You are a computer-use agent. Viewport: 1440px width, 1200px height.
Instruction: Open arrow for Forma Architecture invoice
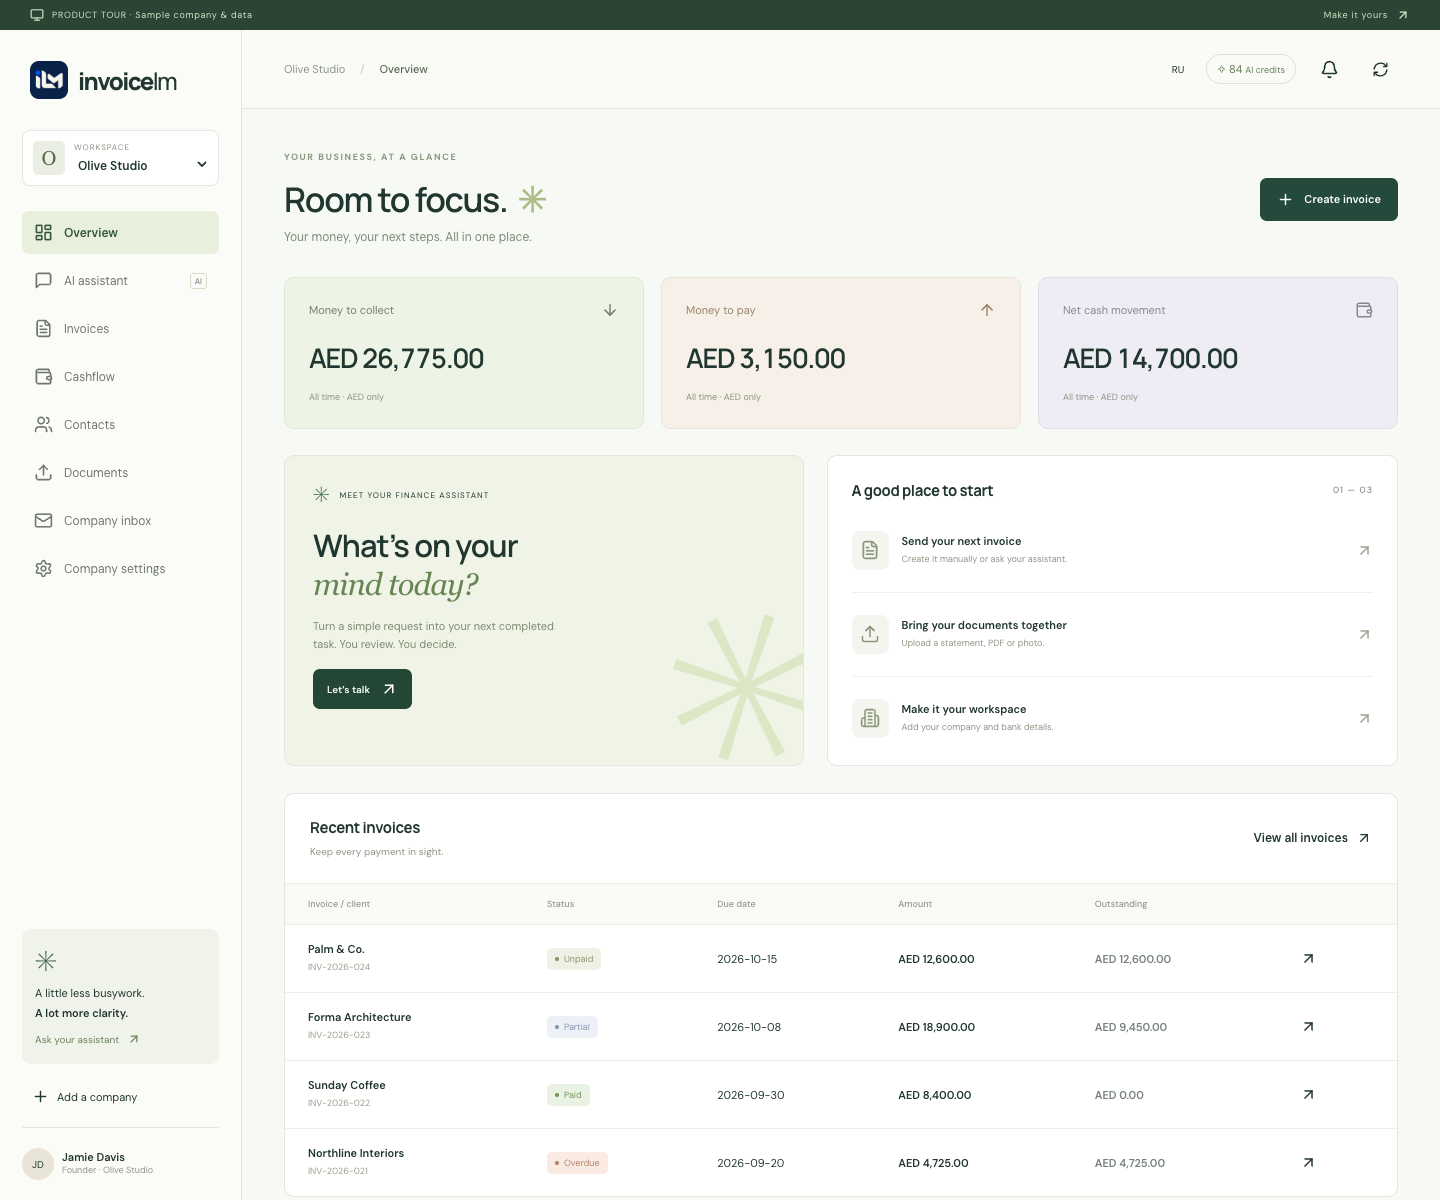click(1308, 1027)
